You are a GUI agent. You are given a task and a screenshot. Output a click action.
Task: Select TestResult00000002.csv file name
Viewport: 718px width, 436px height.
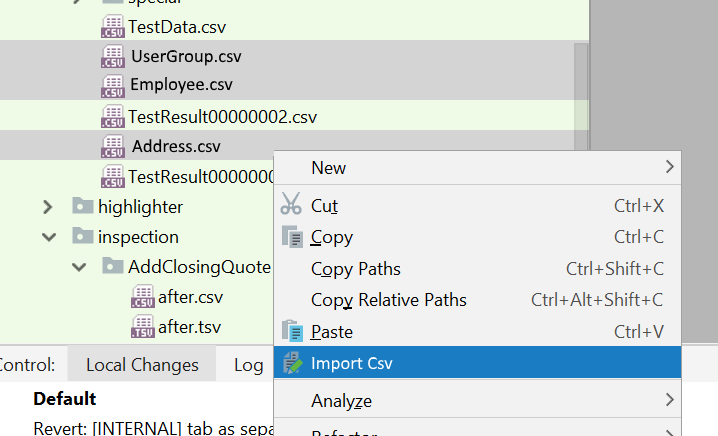point(222,117)
